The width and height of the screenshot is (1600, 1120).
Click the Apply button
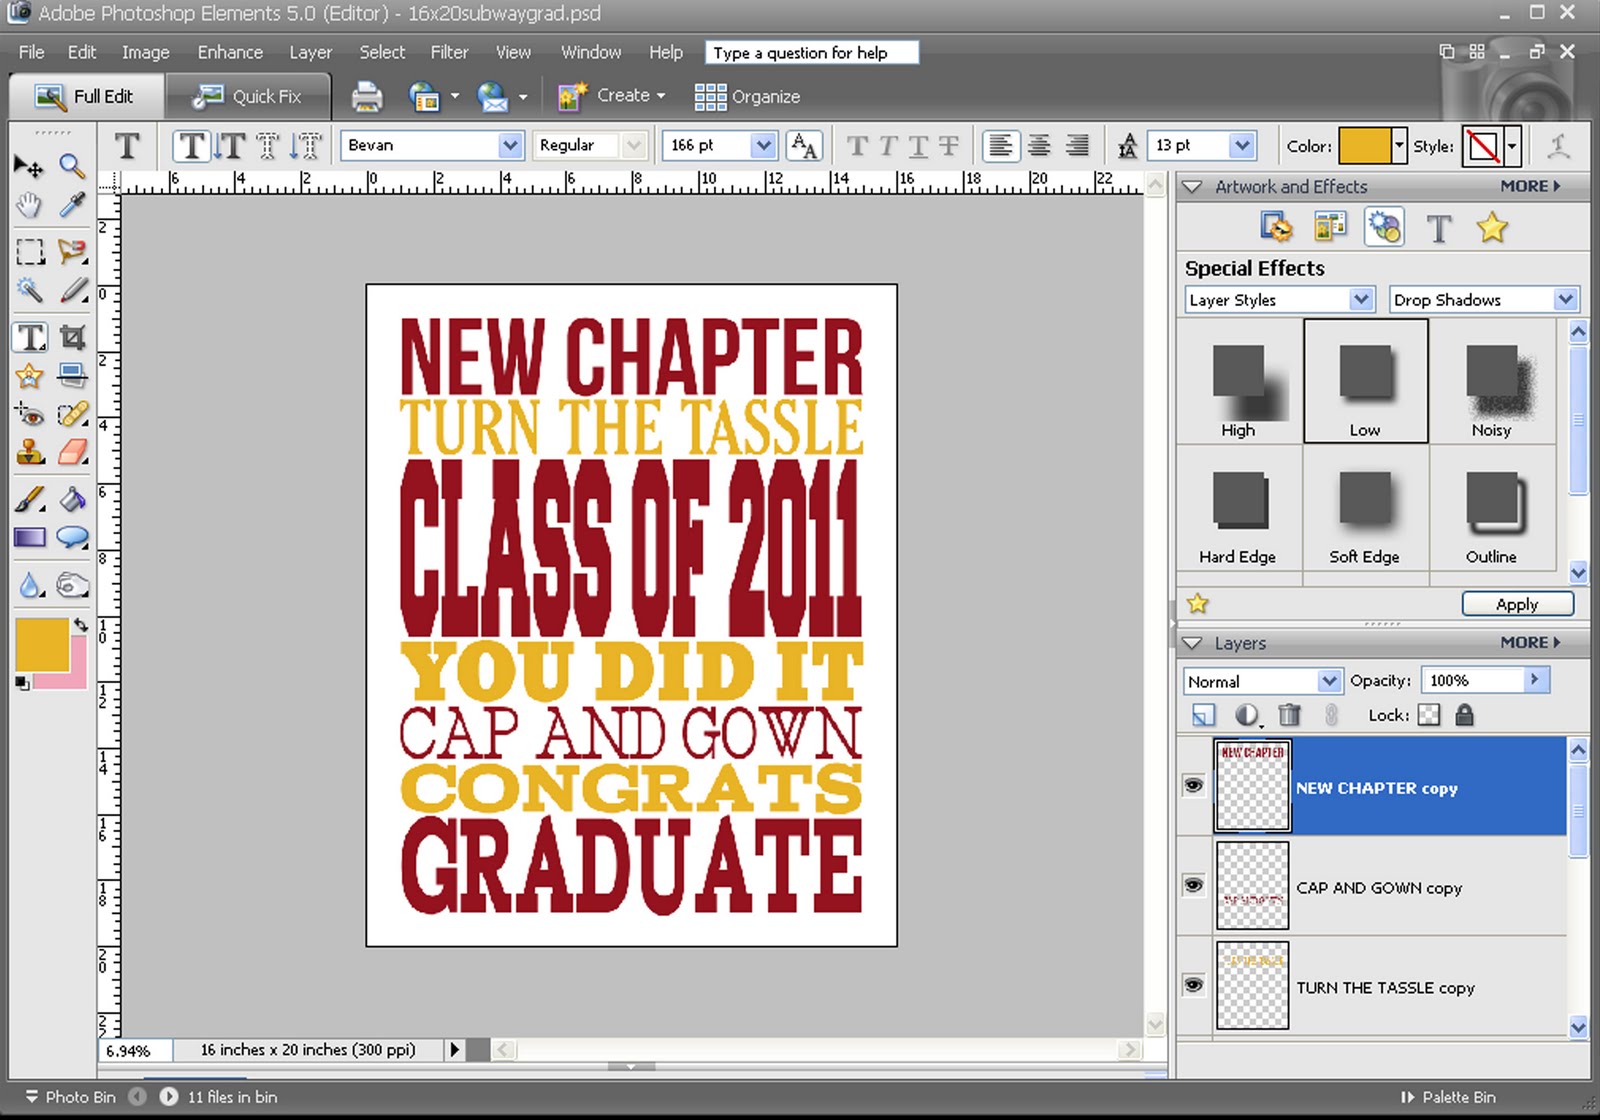pos(1517,604)
